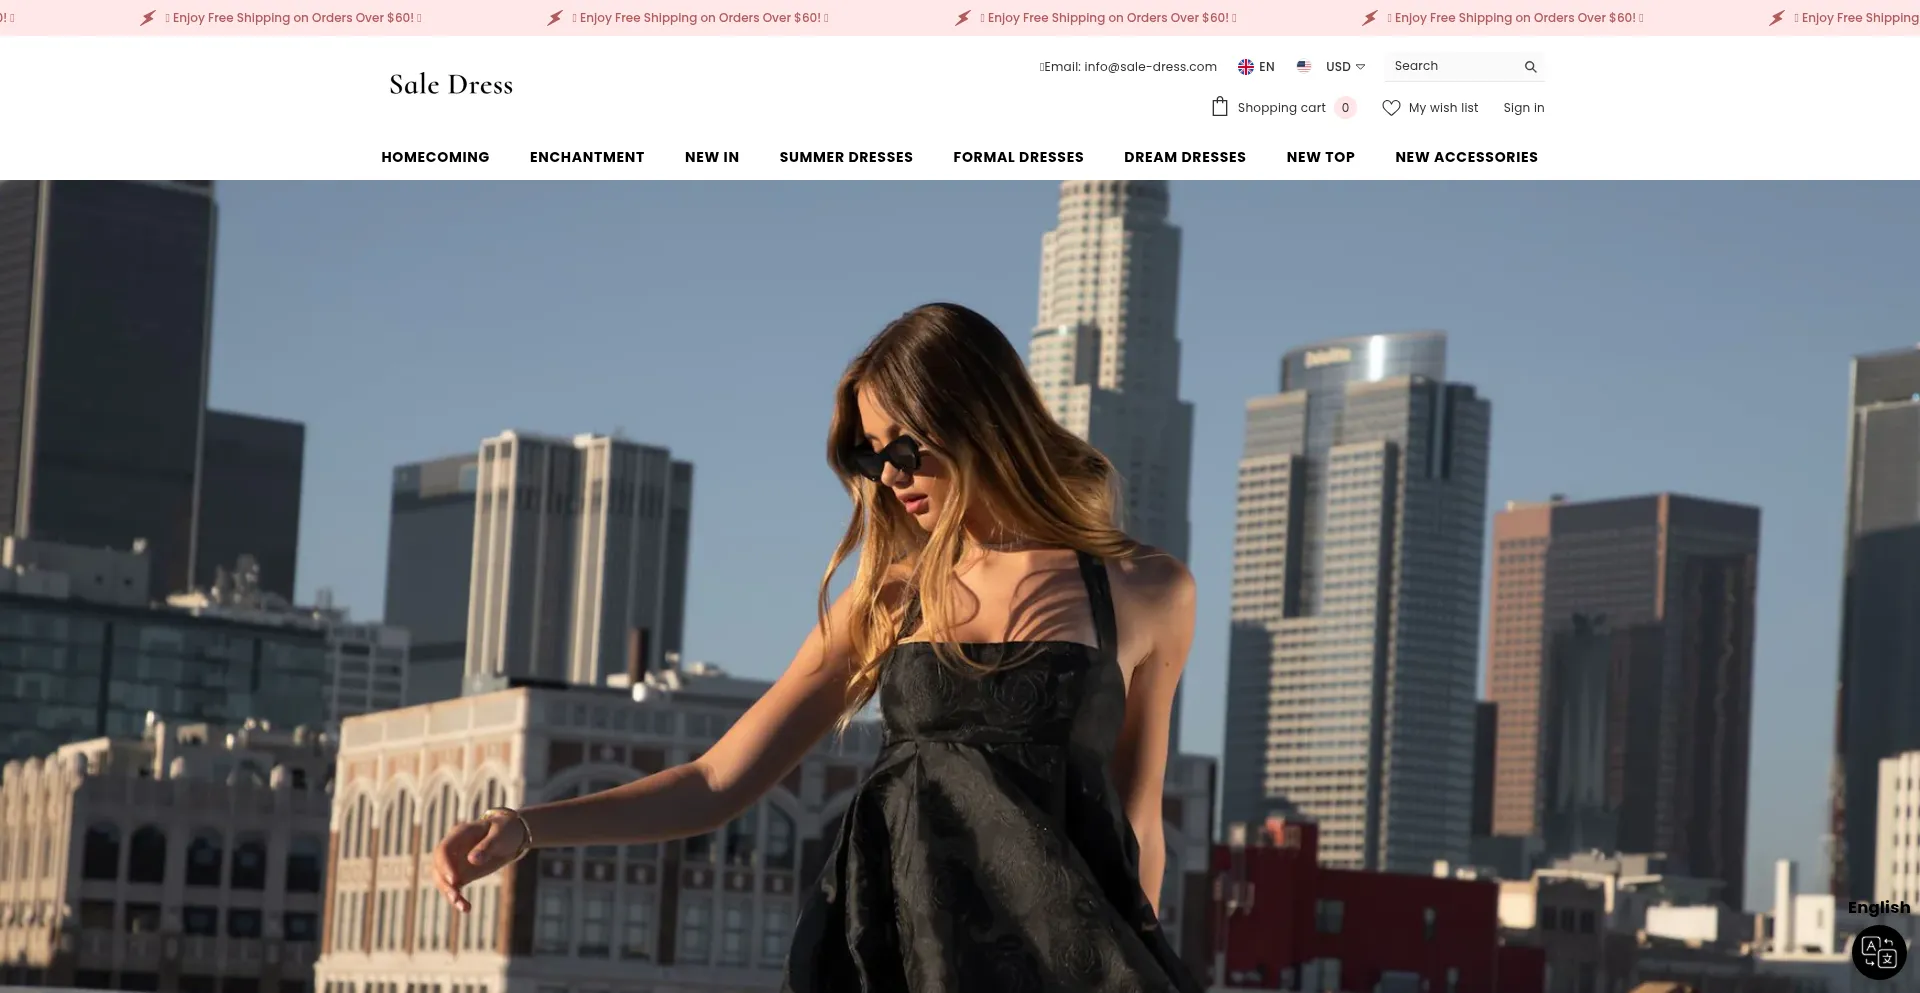Image resolution: width=1920 pixels, height=993 pixels.
Task: Select English as the page language
Action: click(1878, 906)
